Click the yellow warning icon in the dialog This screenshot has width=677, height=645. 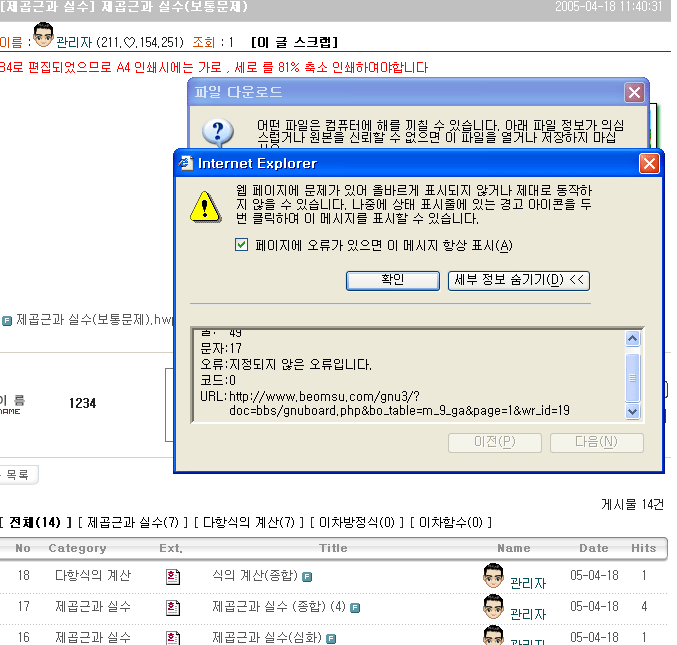tap(206, 207)
